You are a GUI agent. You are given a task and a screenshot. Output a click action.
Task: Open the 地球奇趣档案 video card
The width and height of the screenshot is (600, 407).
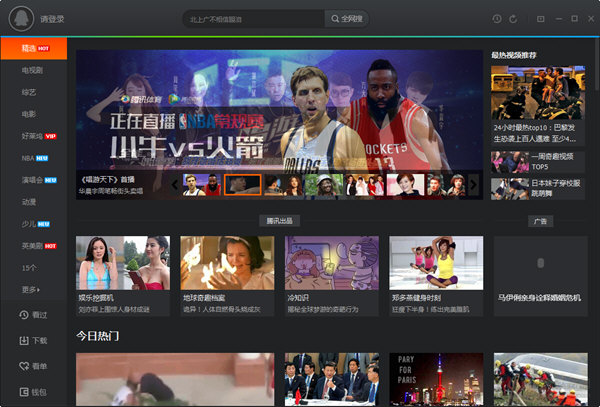pos(227,275)
